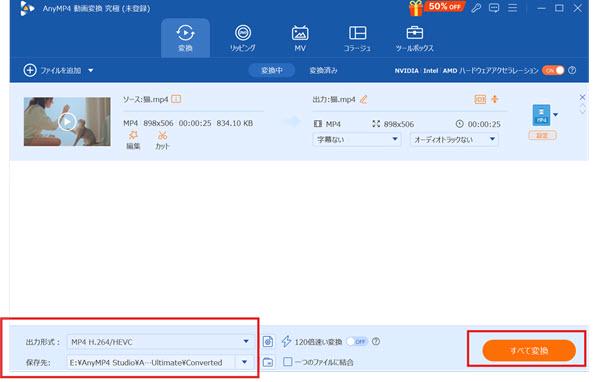Switch to the コラージュ tab
Screen dimensions: 599x382
(357, 38)
